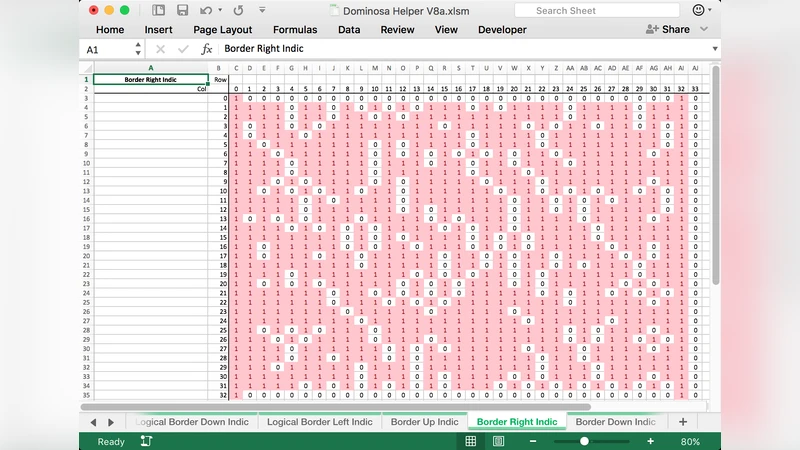This screenshot has width=800, height=450.
Task: Click the zoom slider handle
Action: tap(584, 441)
